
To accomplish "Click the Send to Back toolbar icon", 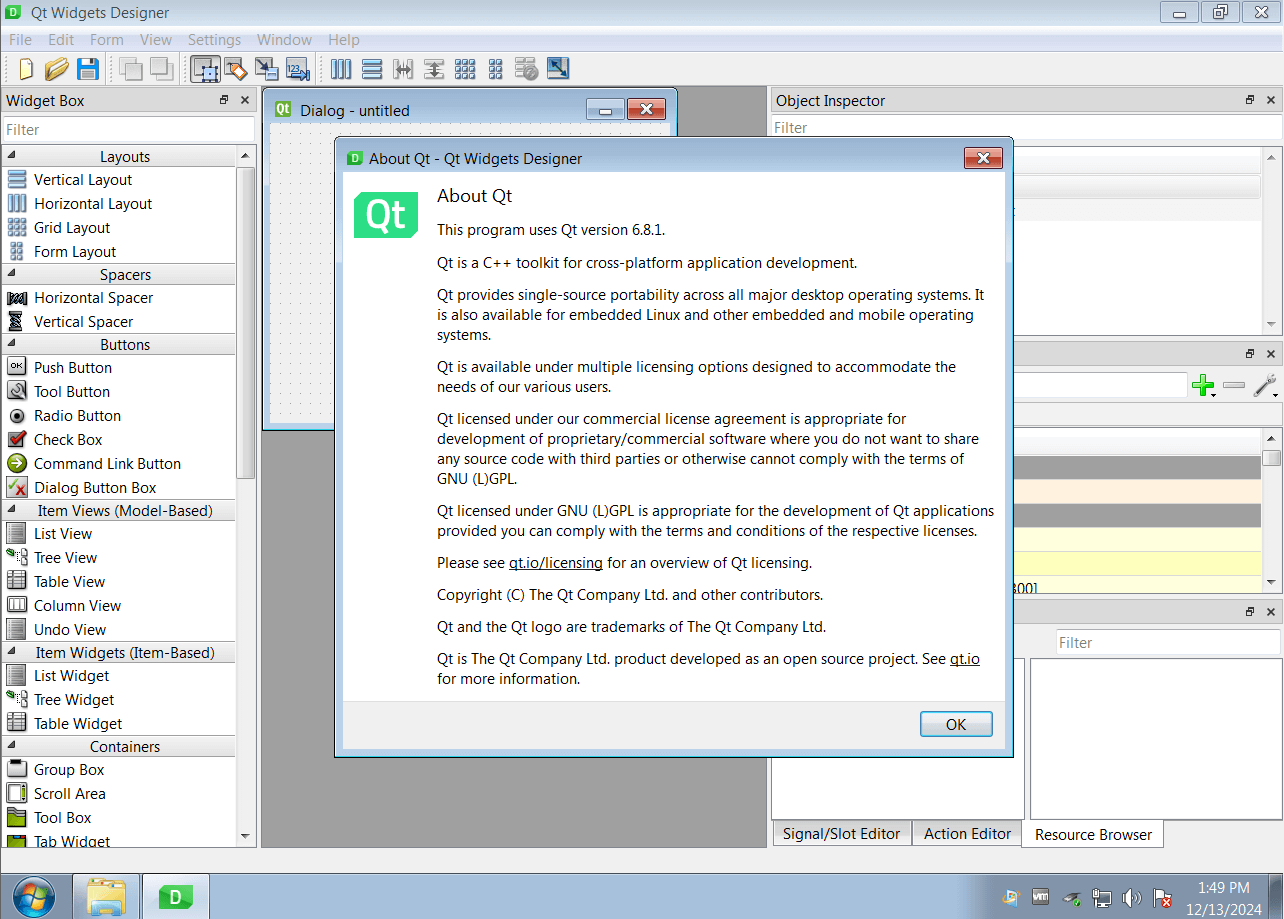I will coord(130,69).
